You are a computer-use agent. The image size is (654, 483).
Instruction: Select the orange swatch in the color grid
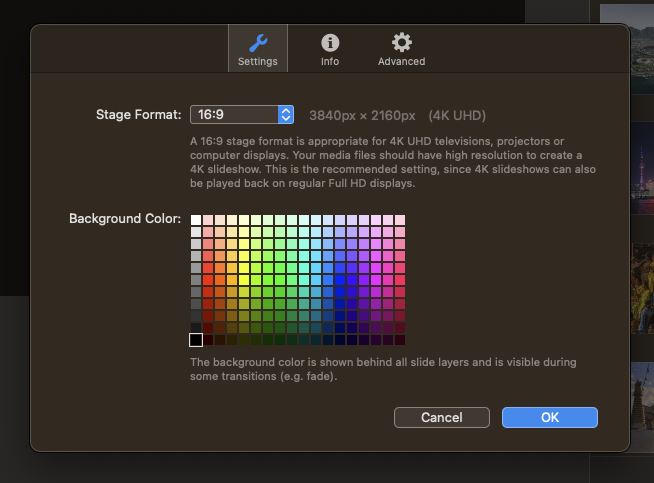pyautogui.click(x=220, y=280)
